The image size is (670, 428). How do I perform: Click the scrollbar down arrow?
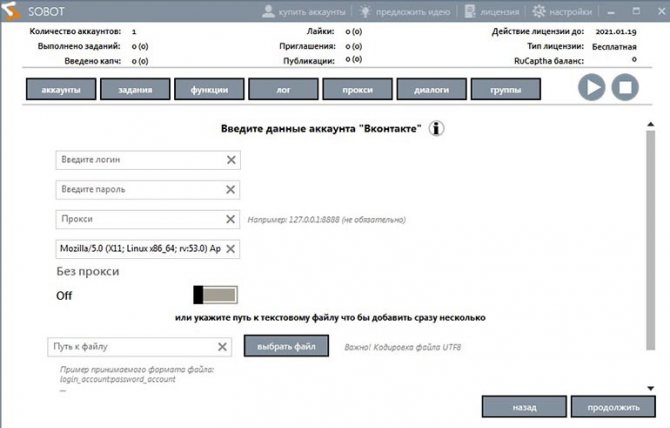tap(650, 388)
